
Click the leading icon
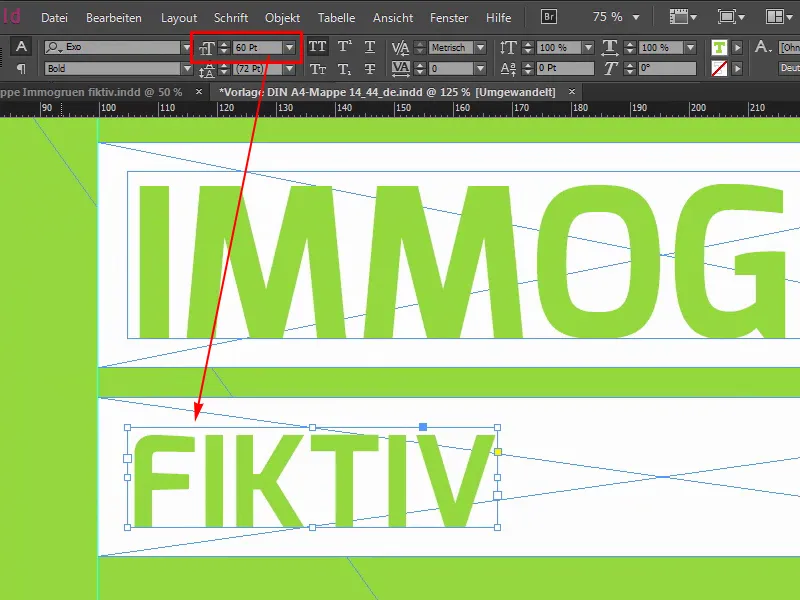[x=207, y=69]
